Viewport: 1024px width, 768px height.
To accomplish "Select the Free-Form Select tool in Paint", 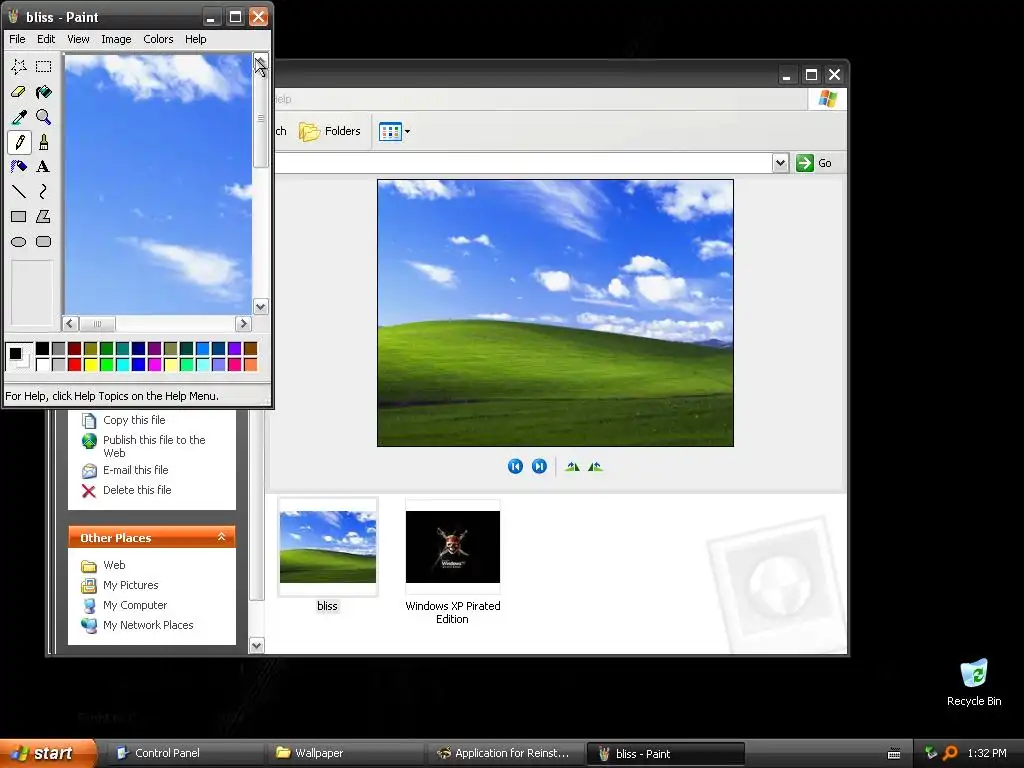I will 19,67.
